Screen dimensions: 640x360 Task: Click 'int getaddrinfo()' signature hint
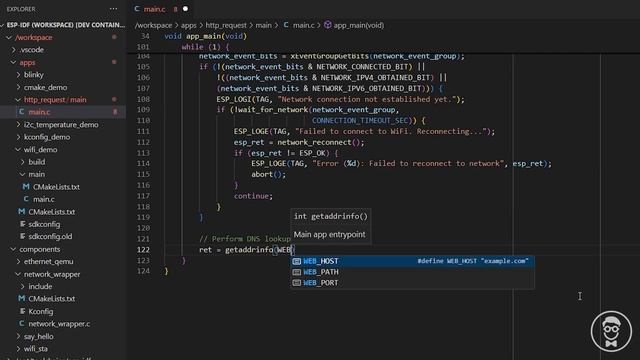pos(331,216)
